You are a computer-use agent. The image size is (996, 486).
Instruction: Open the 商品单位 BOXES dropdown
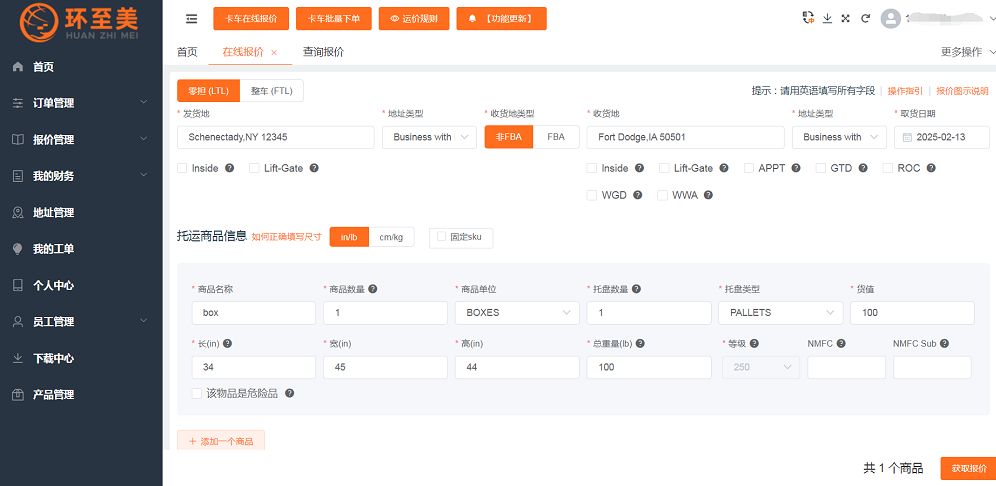[x=516, y=313]
